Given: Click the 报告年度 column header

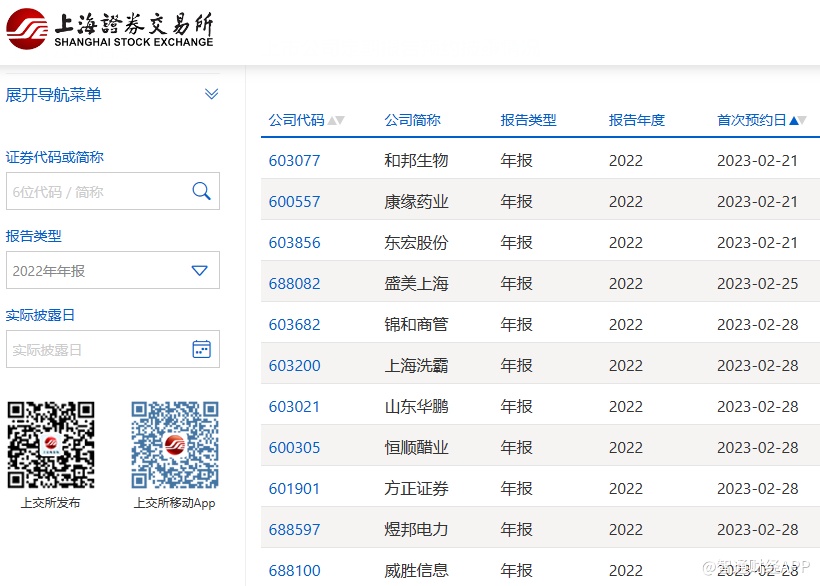Looking at the screenshot, I should [636, 120].
